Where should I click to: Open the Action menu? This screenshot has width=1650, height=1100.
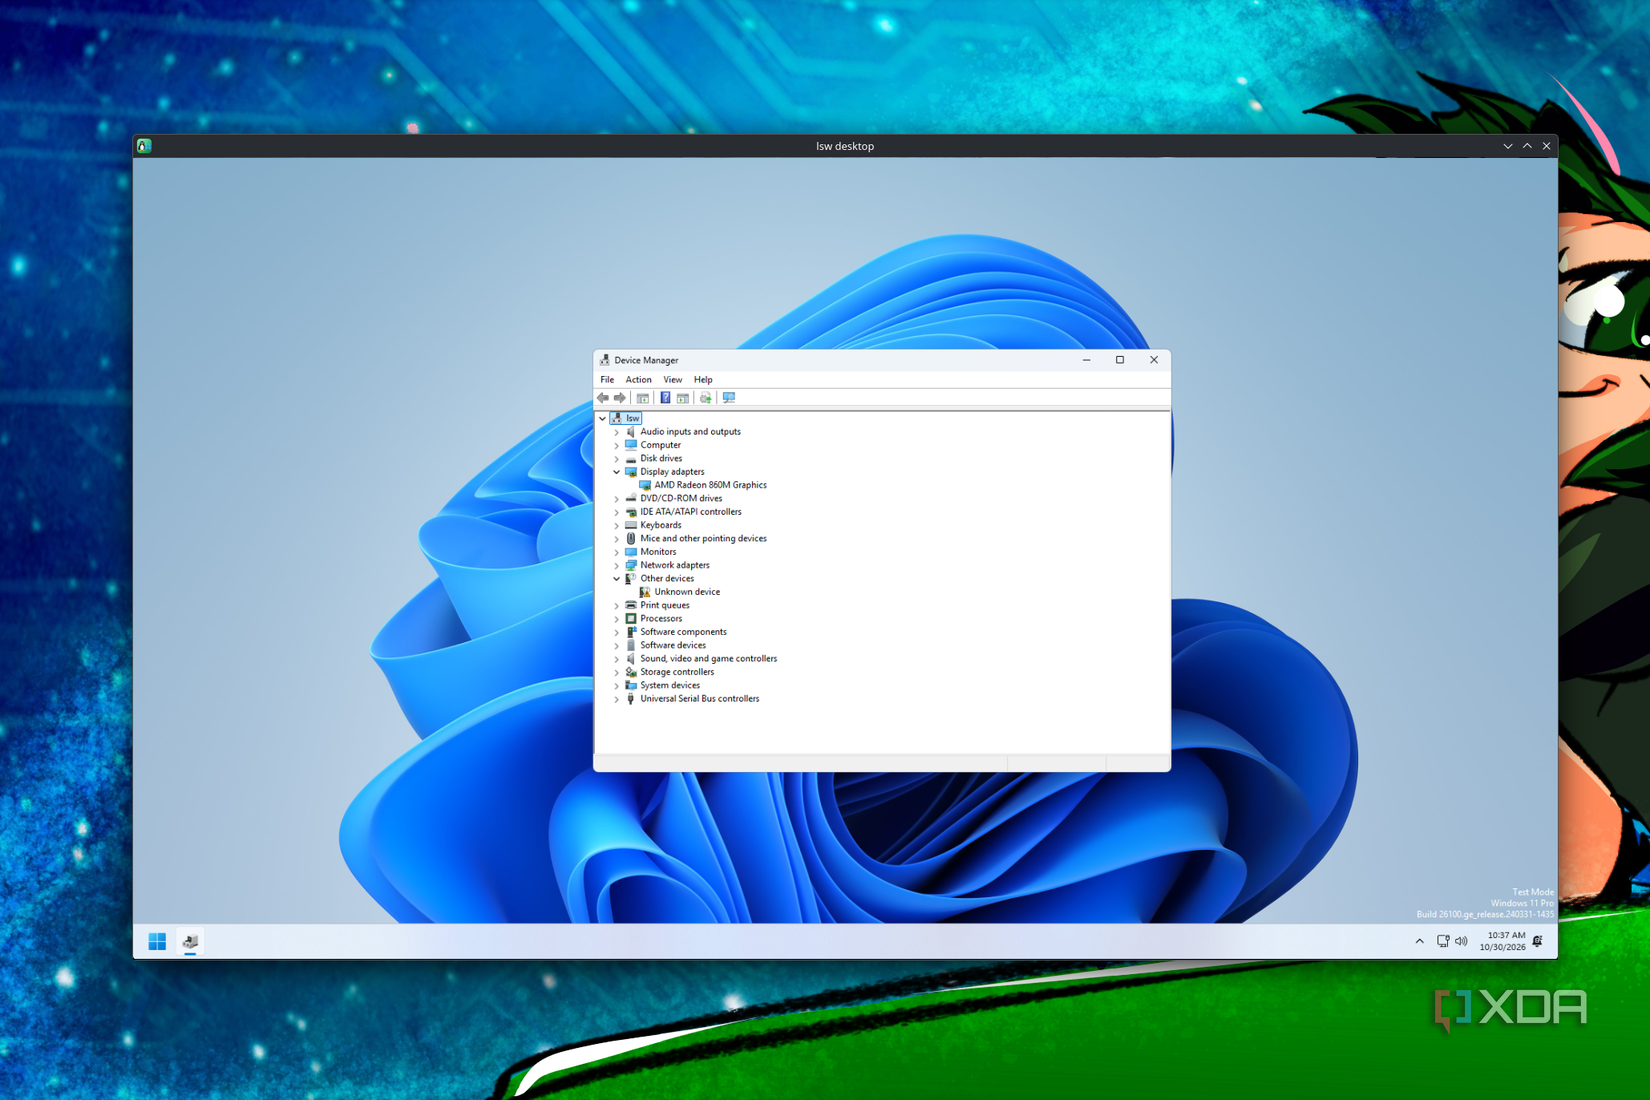tap(638, 380)
